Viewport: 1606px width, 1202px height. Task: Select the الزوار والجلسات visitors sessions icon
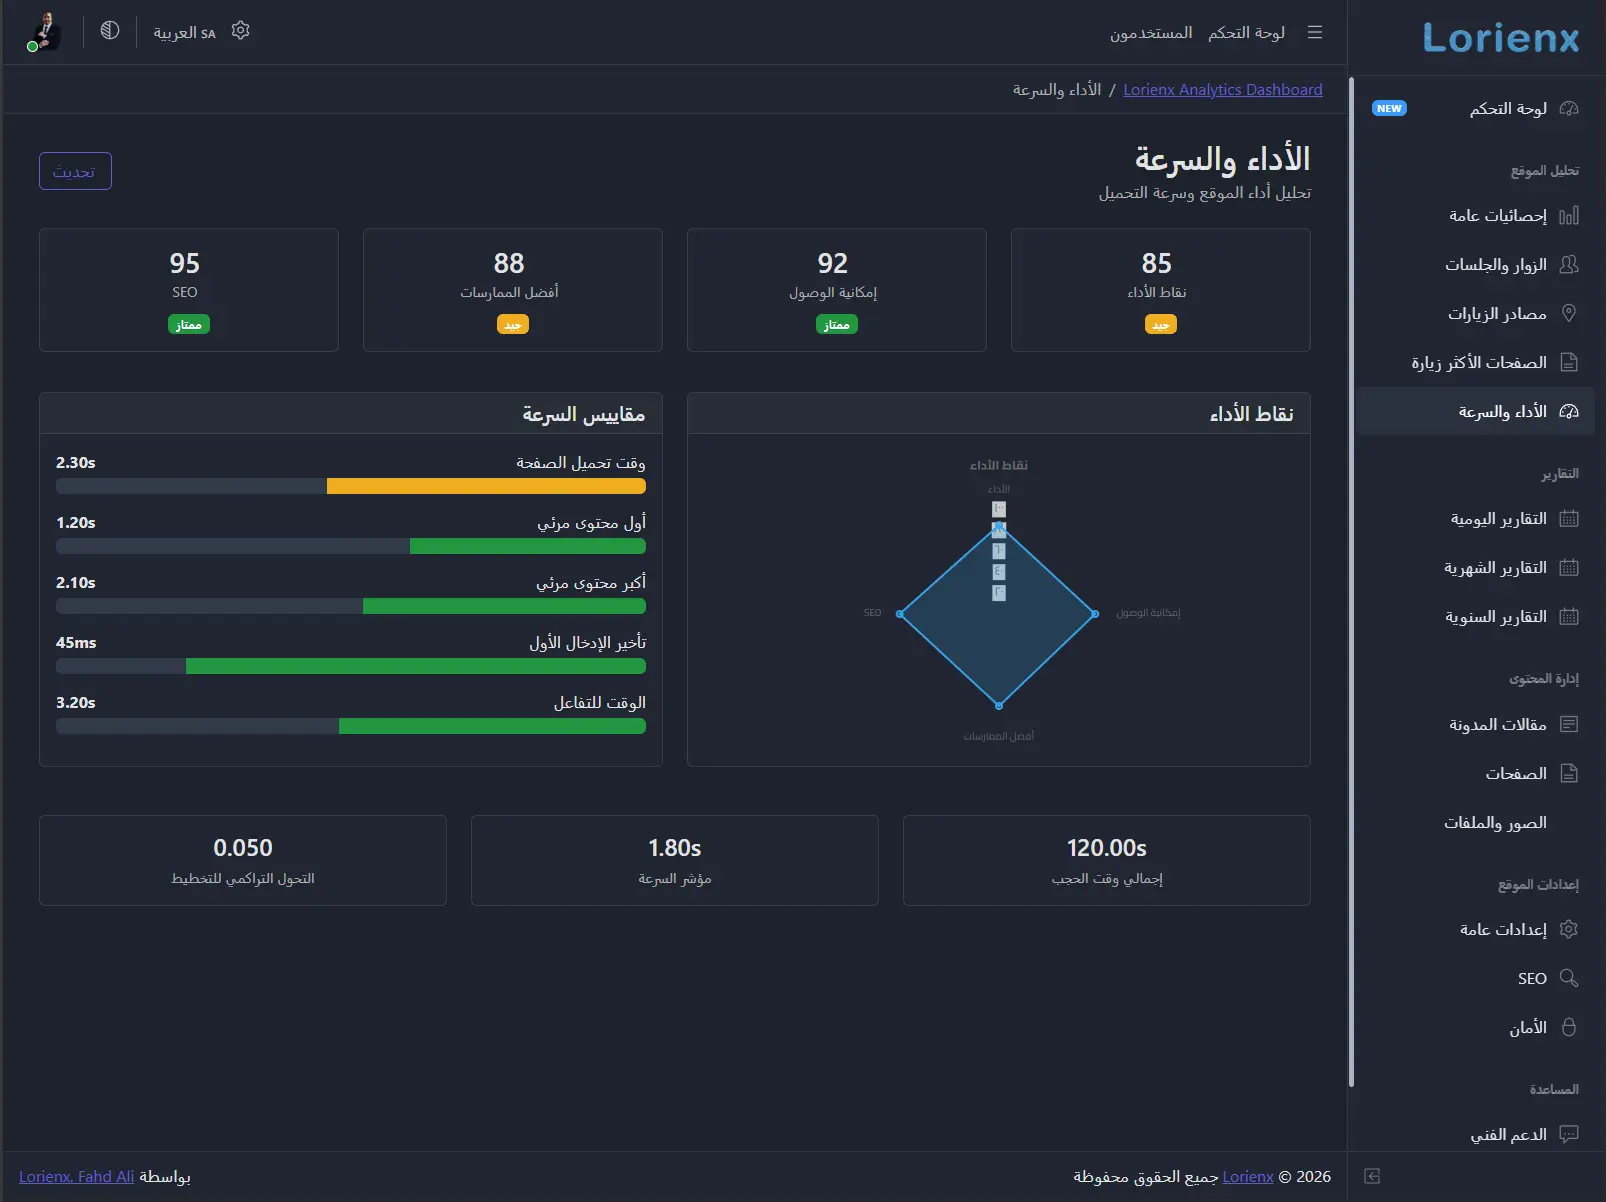(1569, 265)
